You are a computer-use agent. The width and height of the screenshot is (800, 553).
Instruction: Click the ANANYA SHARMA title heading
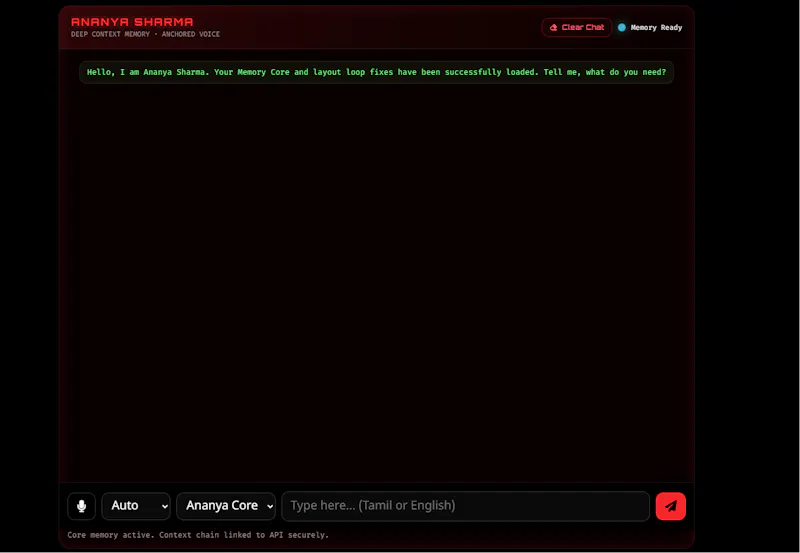pyautogui.click(x=132, y=22)
